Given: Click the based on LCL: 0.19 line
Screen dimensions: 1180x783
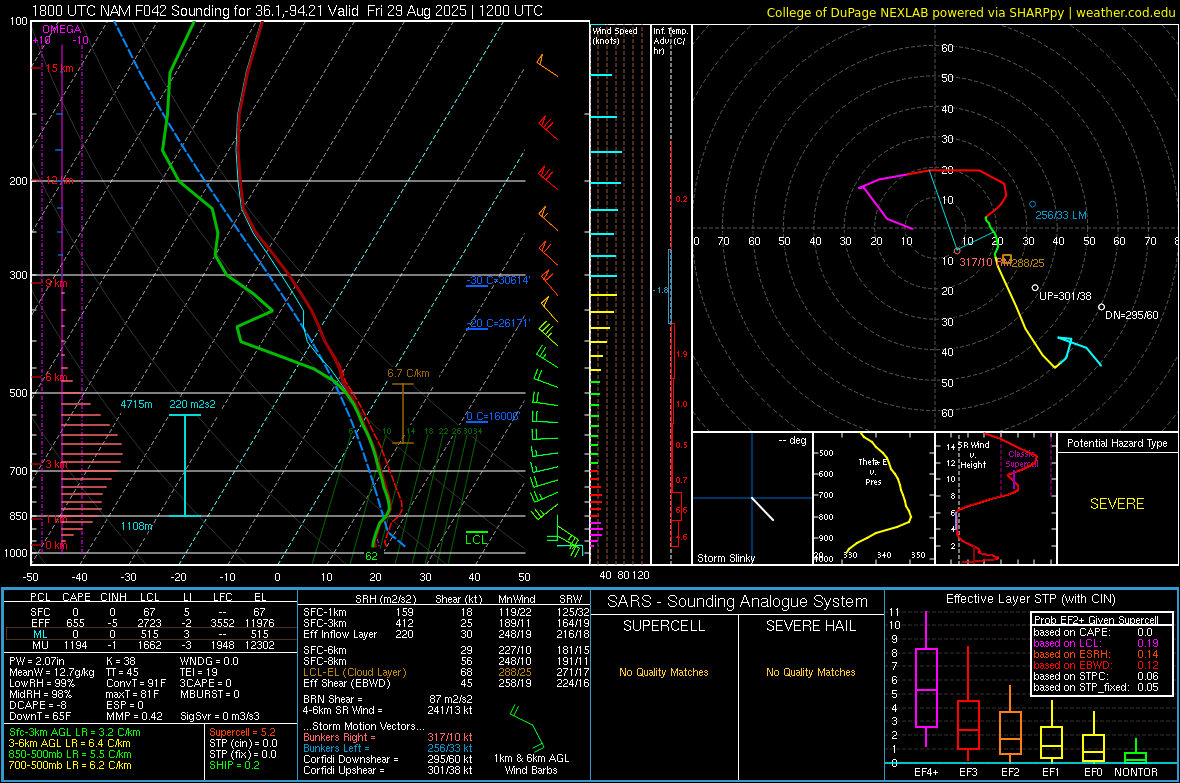Looking at the screenshot, I should (1096, 644).
